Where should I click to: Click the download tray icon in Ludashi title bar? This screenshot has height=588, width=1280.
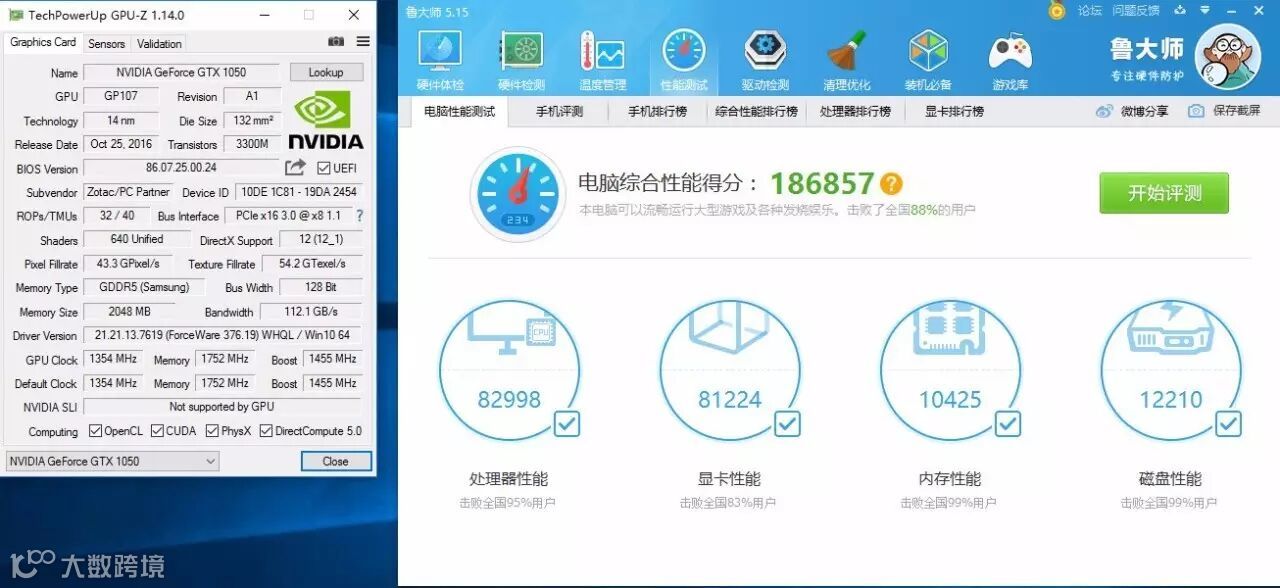(x=1179, y=11)
